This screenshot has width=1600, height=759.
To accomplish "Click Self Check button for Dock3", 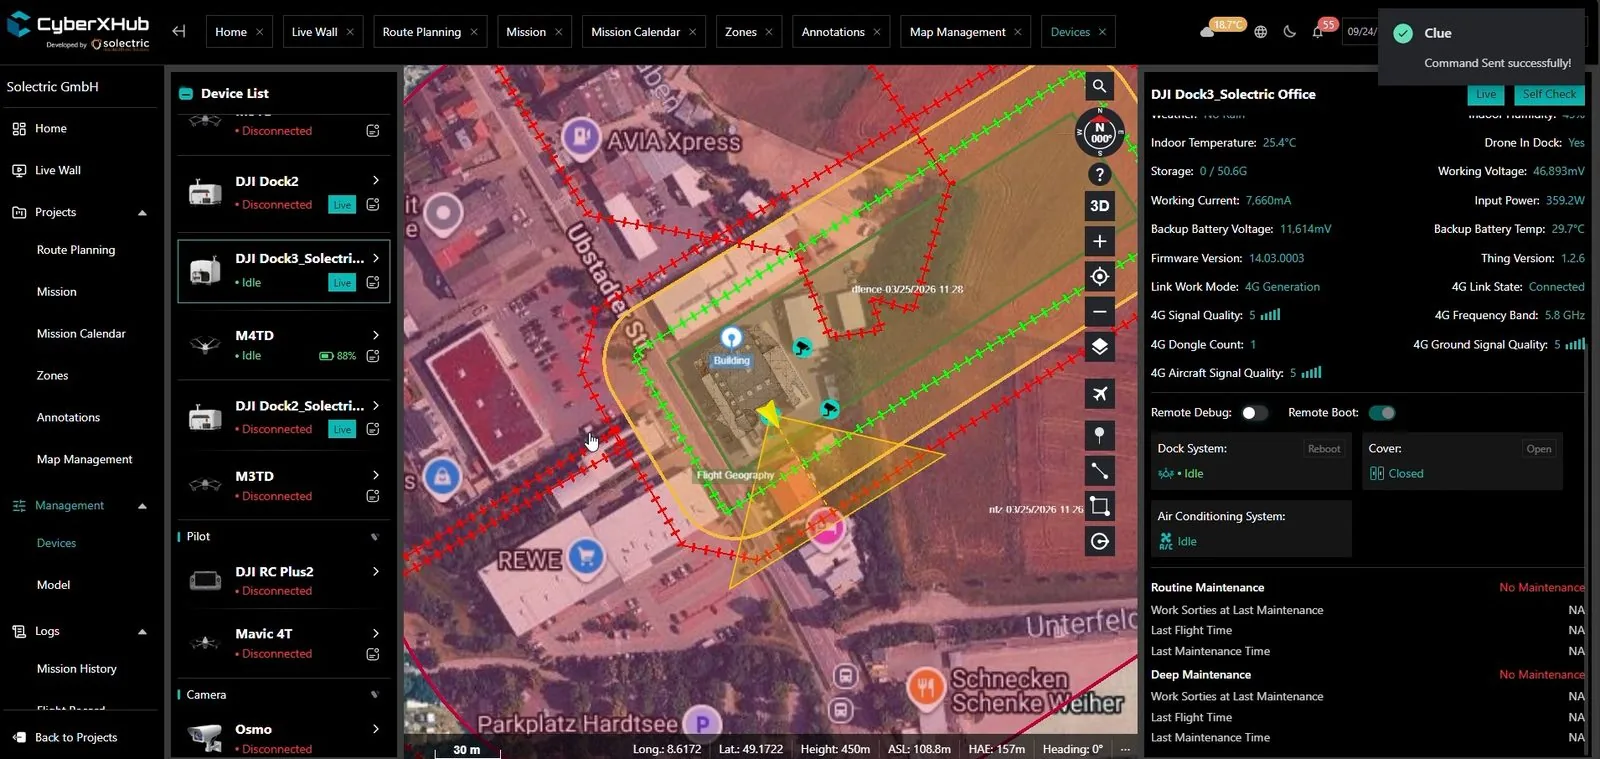I will (1549, 94).
